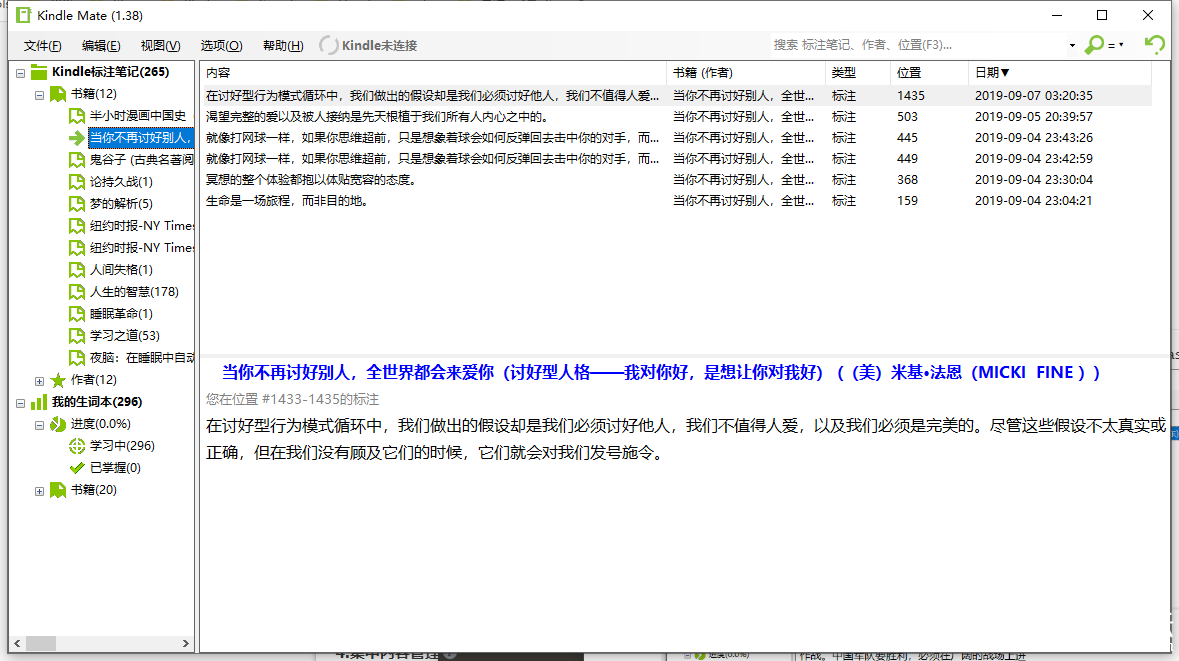Screen dimensions: 1179x661
Task: Click the 鬼谷子 book icon
Action: point(77,159)
